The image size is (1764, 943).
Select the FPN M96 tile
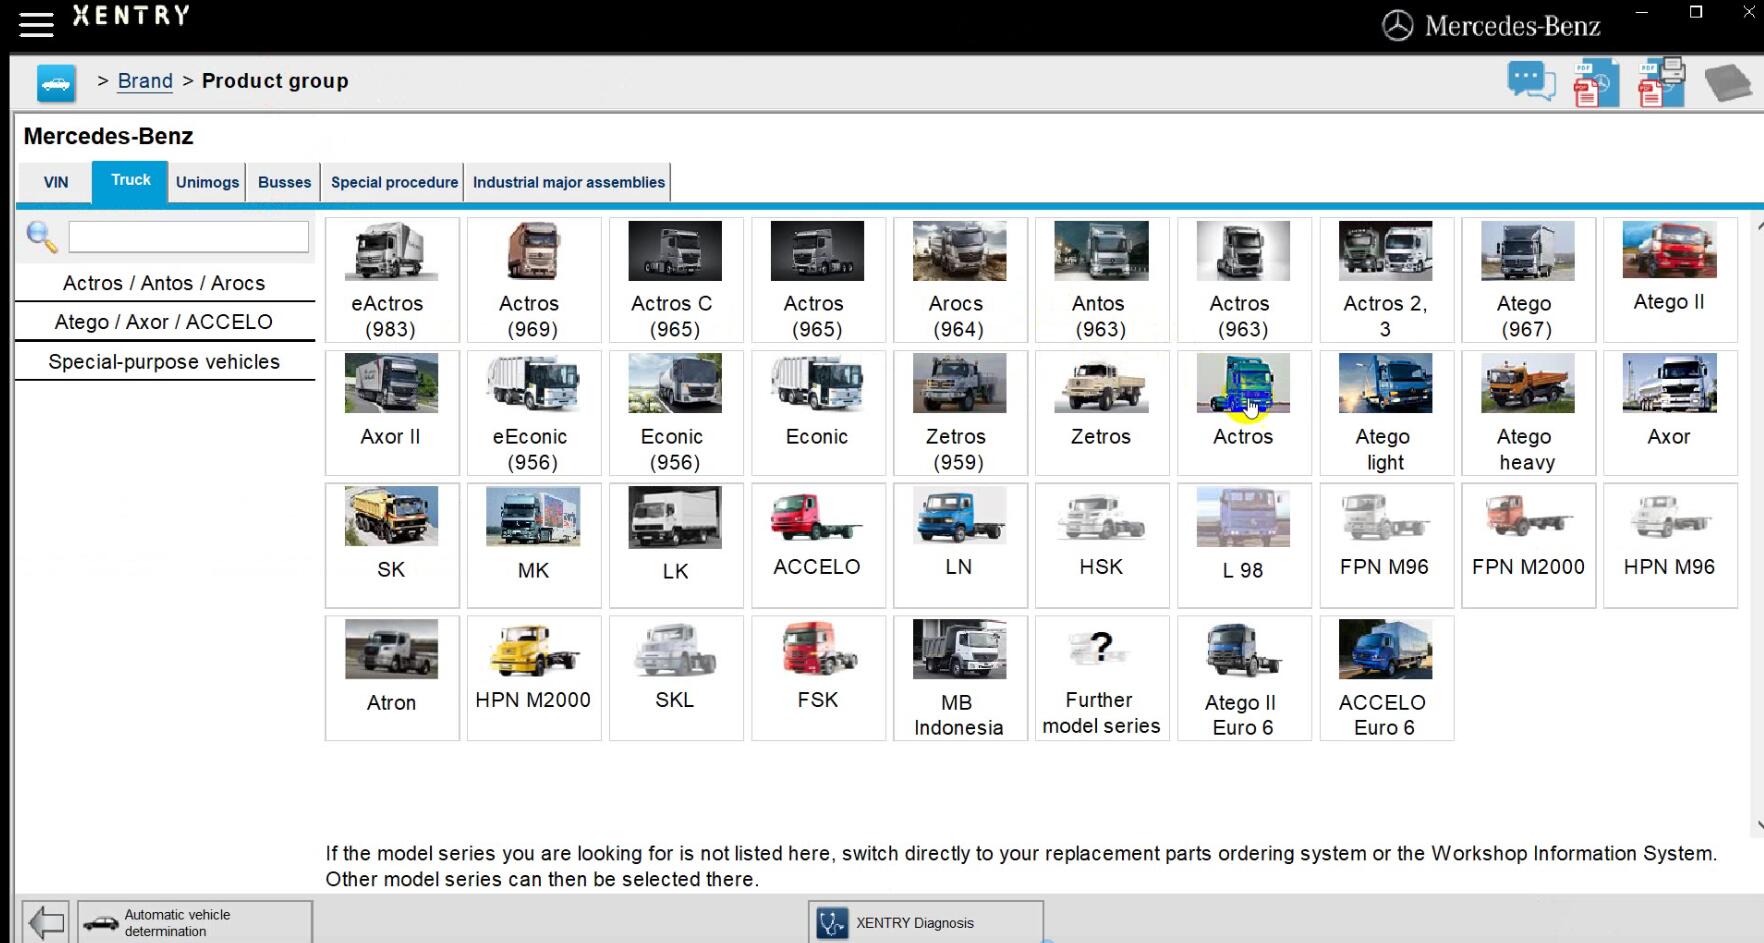tap(1387, 546)
